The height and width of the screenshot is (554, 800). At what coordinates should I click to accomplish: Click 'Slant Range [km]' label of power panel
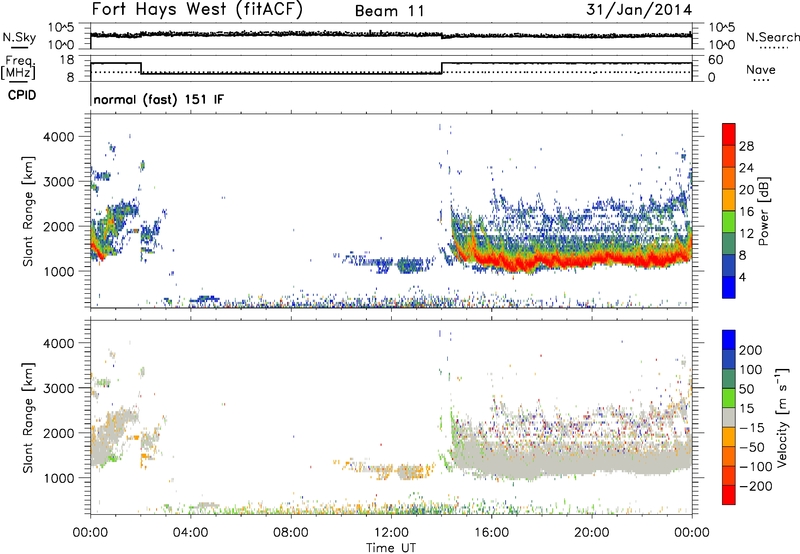pos(28,211)
